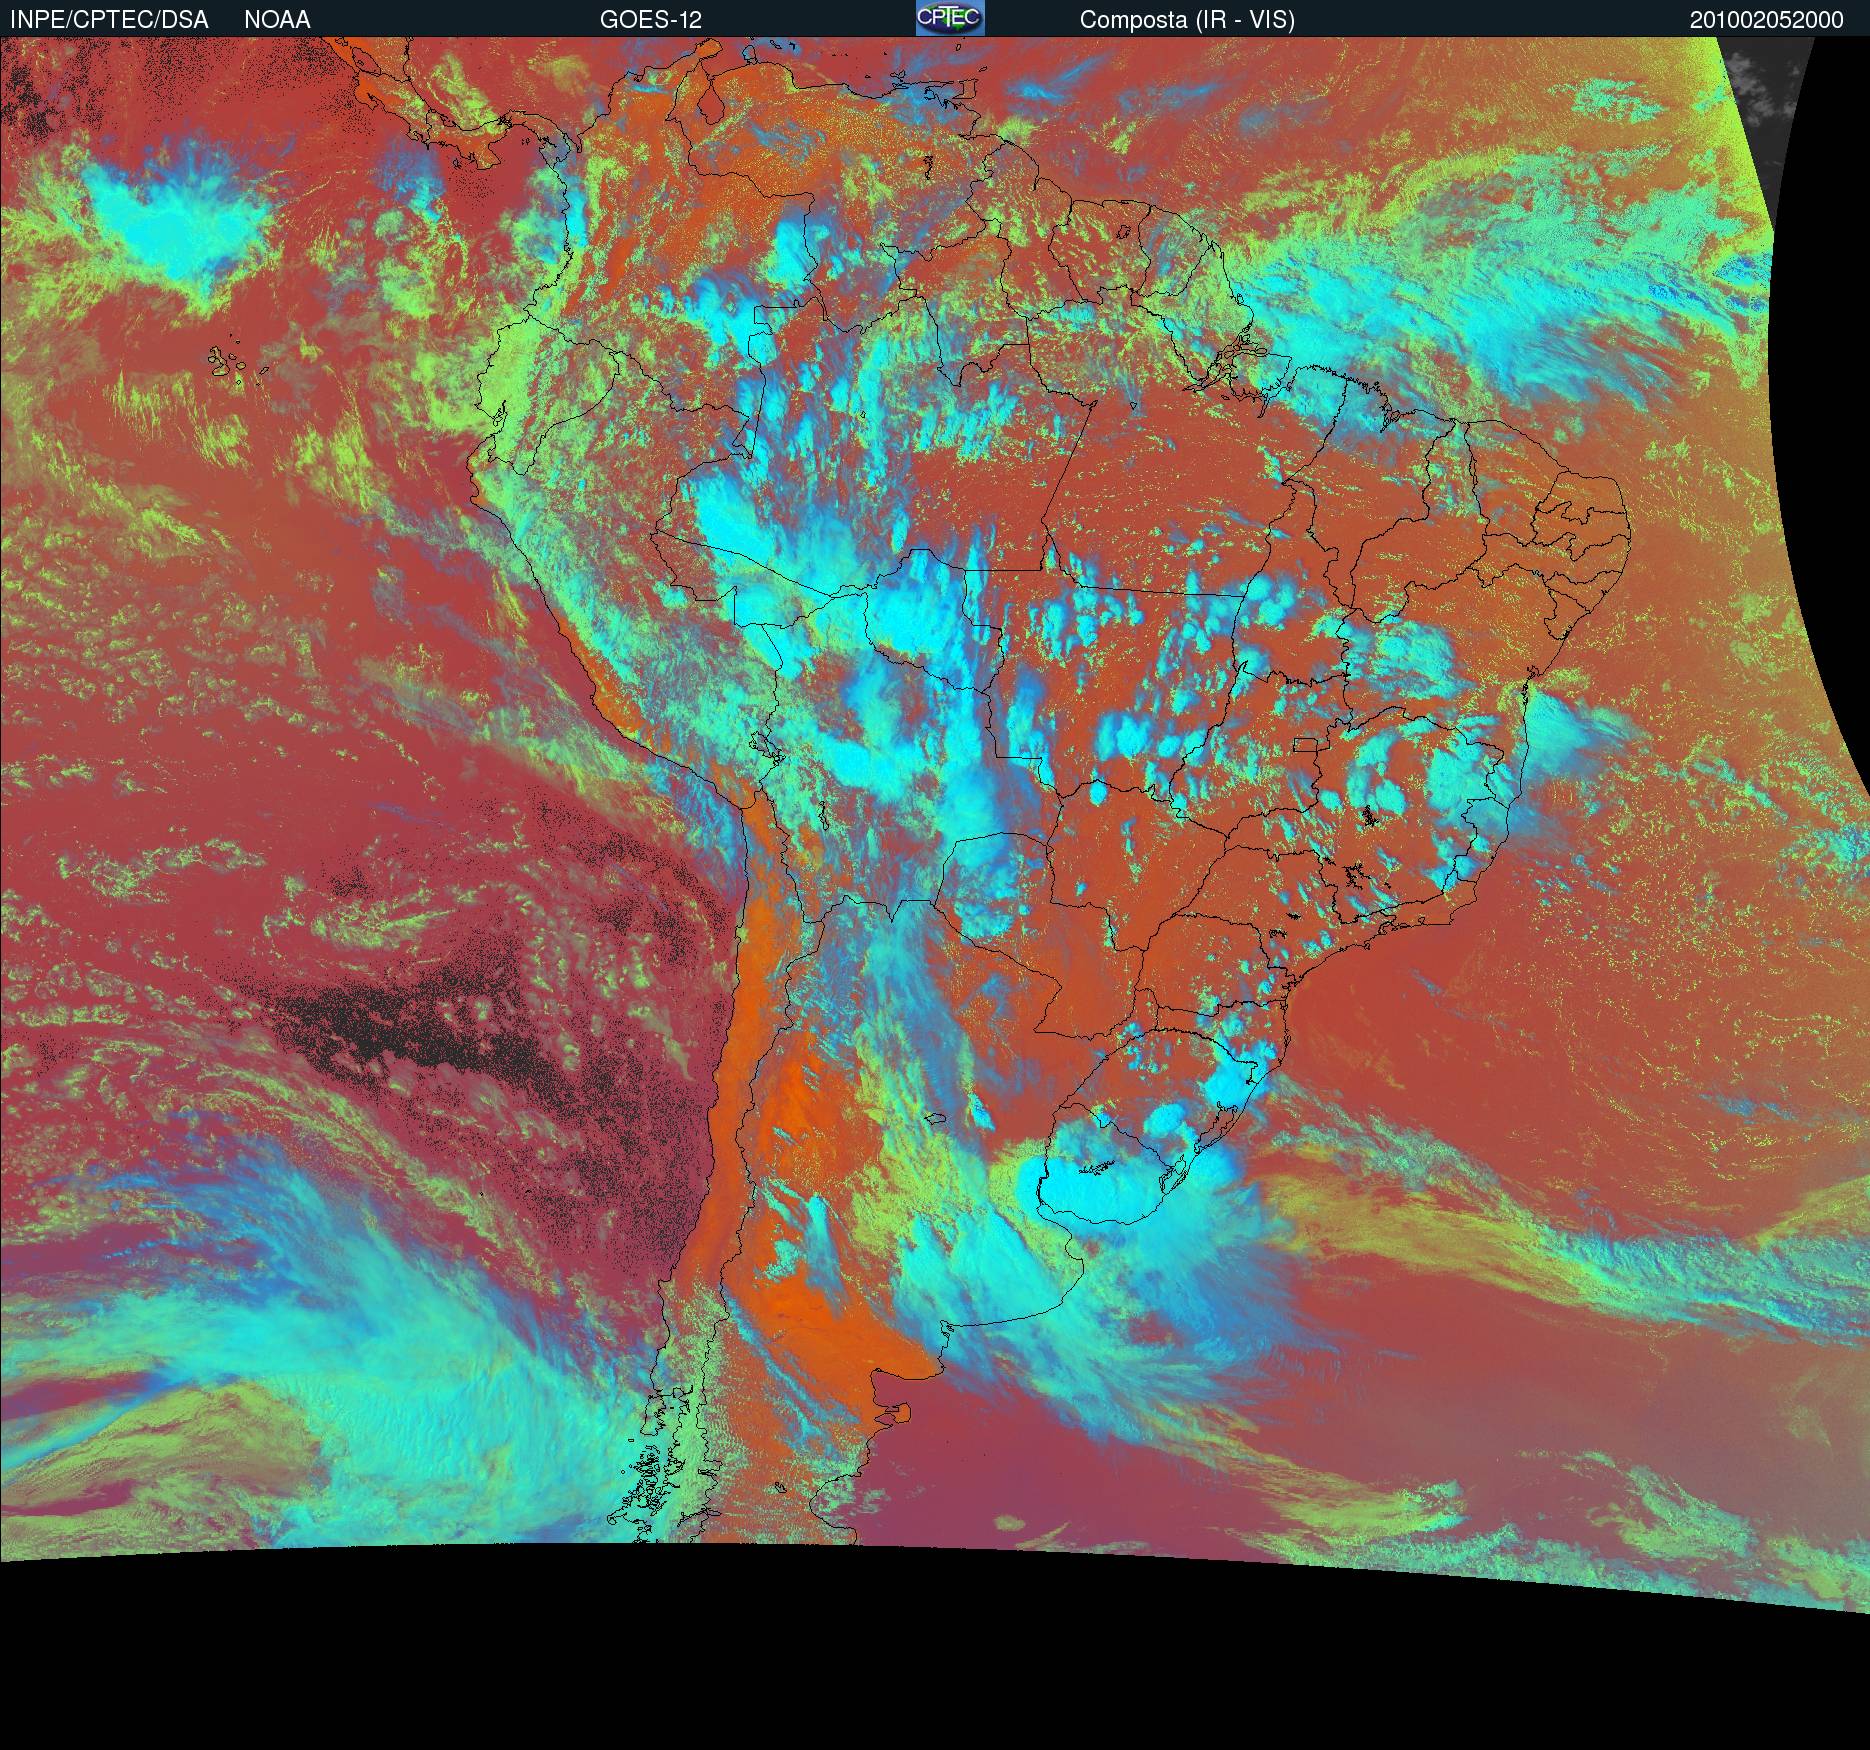Click the Composta (IR - VIS) title
This screenshot has height=1750, width=1870.
coord(1187,21)
